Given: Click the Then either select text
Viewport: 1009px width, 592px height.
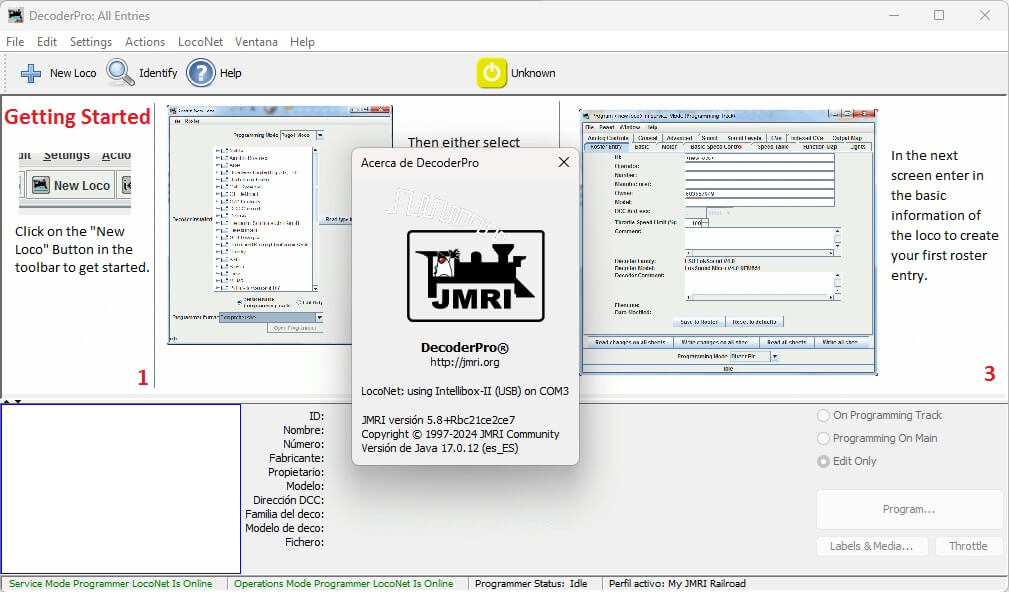Looking at the screenshot, I should pyautogui.click(x=463, y=142).
